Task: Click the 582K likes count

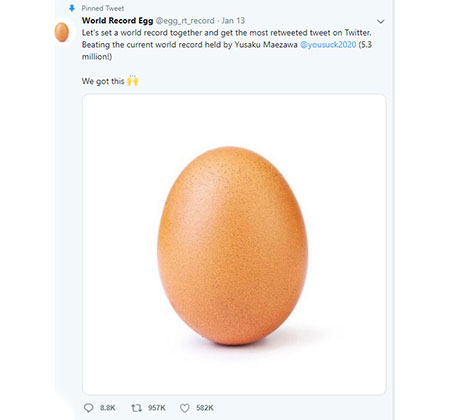Action: pyautogui.click(x=205, y=408)
